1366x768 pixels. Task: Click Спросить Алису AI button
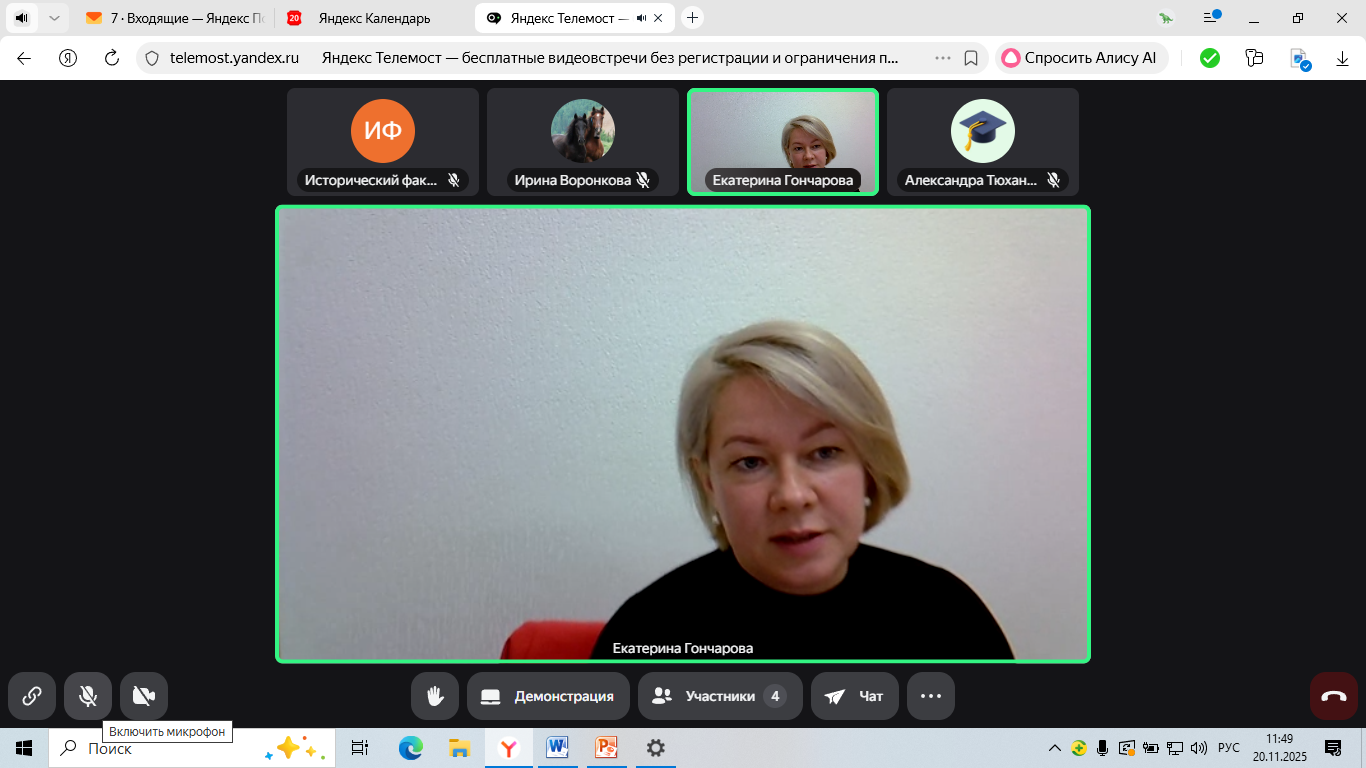[x=1081, y=58]
